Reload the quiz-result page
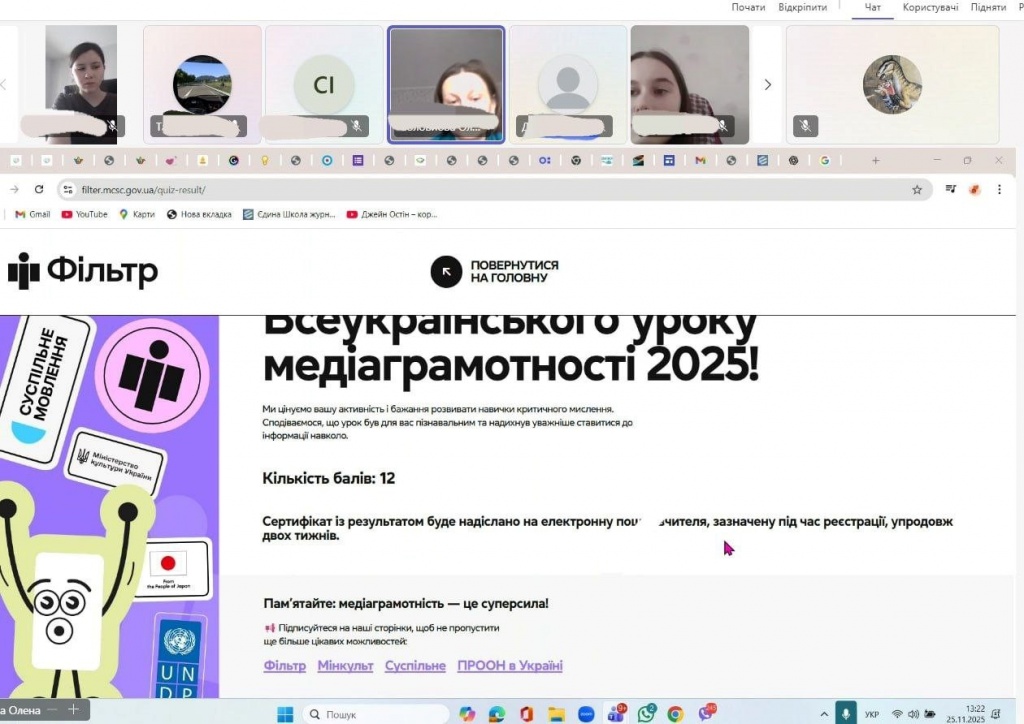 tap(40, 189)
